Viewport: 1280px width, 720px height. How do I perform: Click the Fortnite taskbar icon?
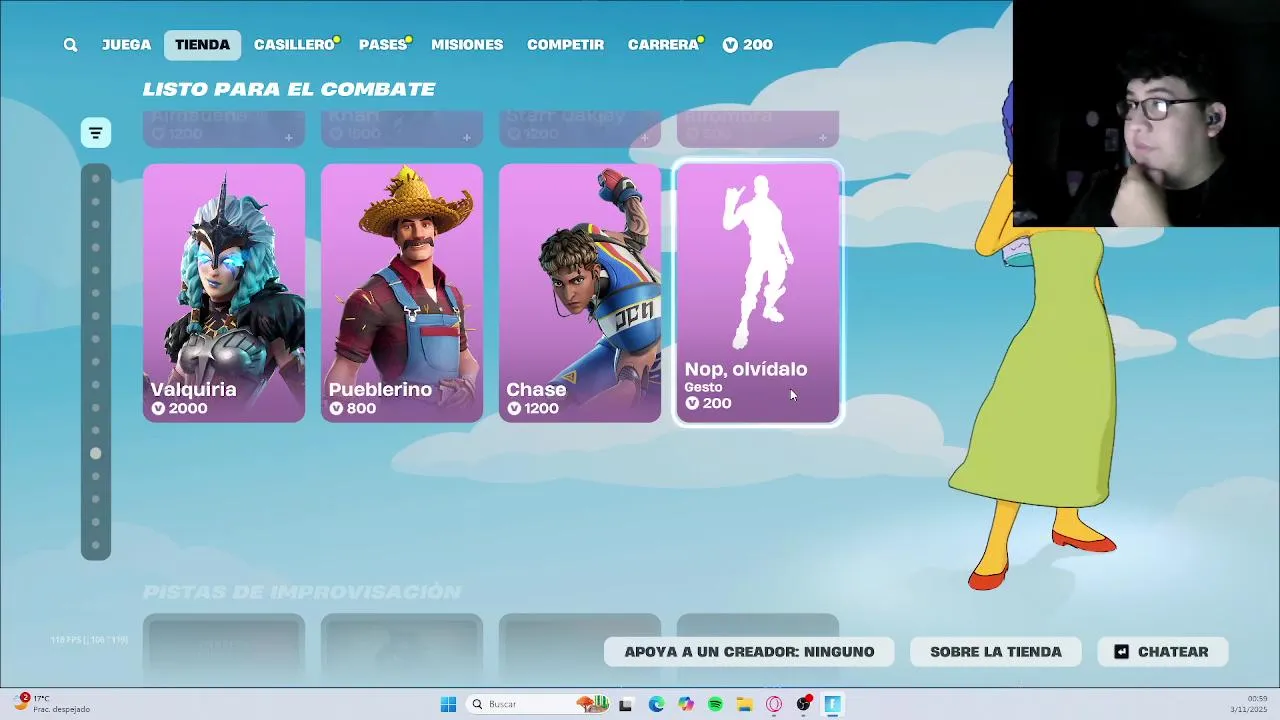[832, 704]
